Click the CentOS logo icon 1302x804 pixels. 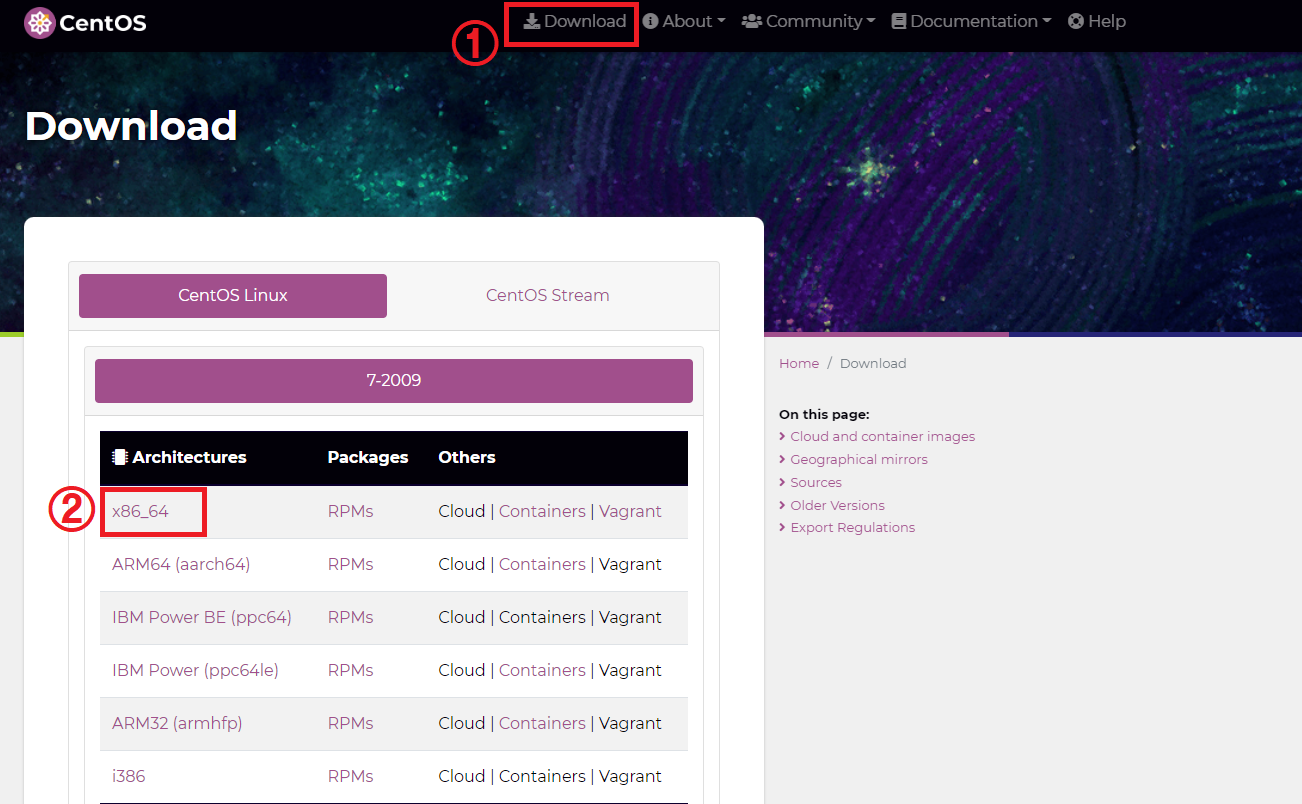39,22
